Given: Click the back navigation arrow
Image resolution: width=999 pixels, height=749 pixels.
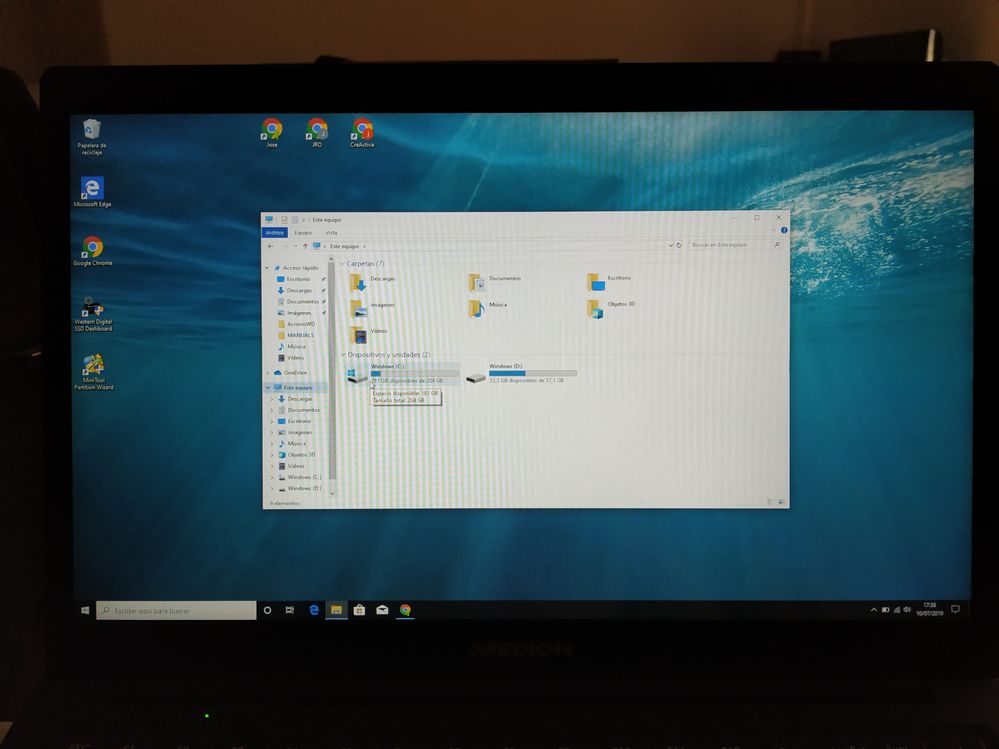Looking at the screenshot, I should tap(271, 245).
